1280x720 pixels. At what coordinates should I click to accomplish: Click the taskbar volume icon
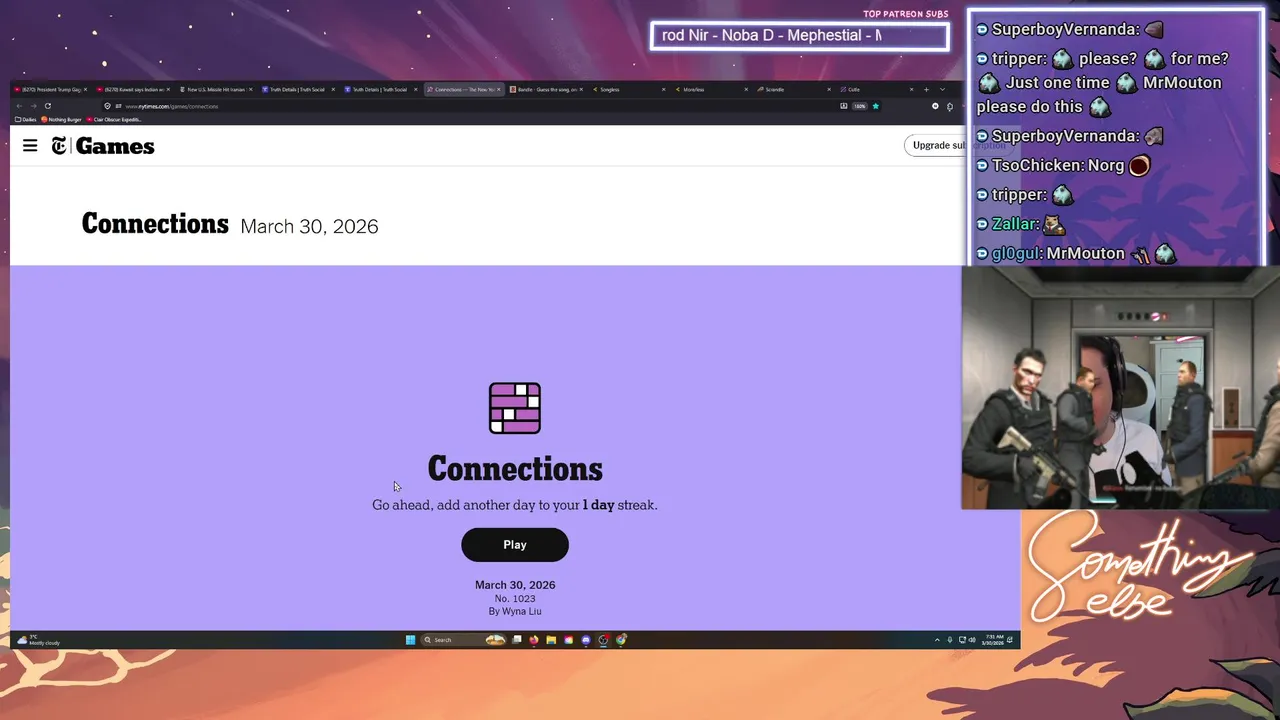(973, 640)
